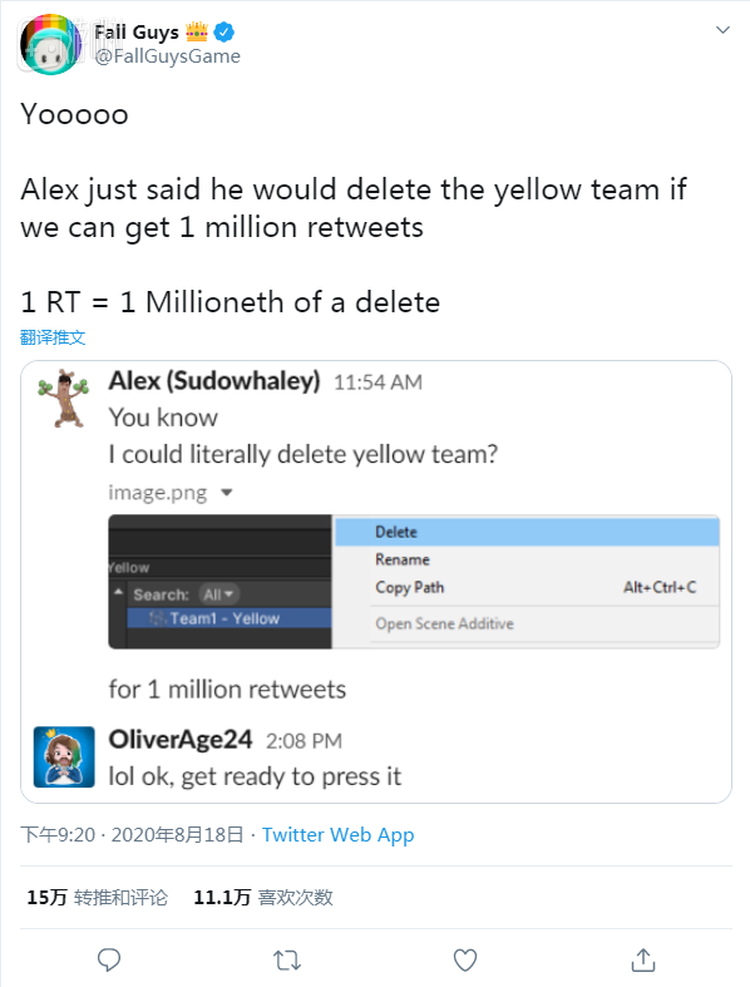Share the tweet via upload icon
Screen dimensions: 750x987
tap(643, 960)
